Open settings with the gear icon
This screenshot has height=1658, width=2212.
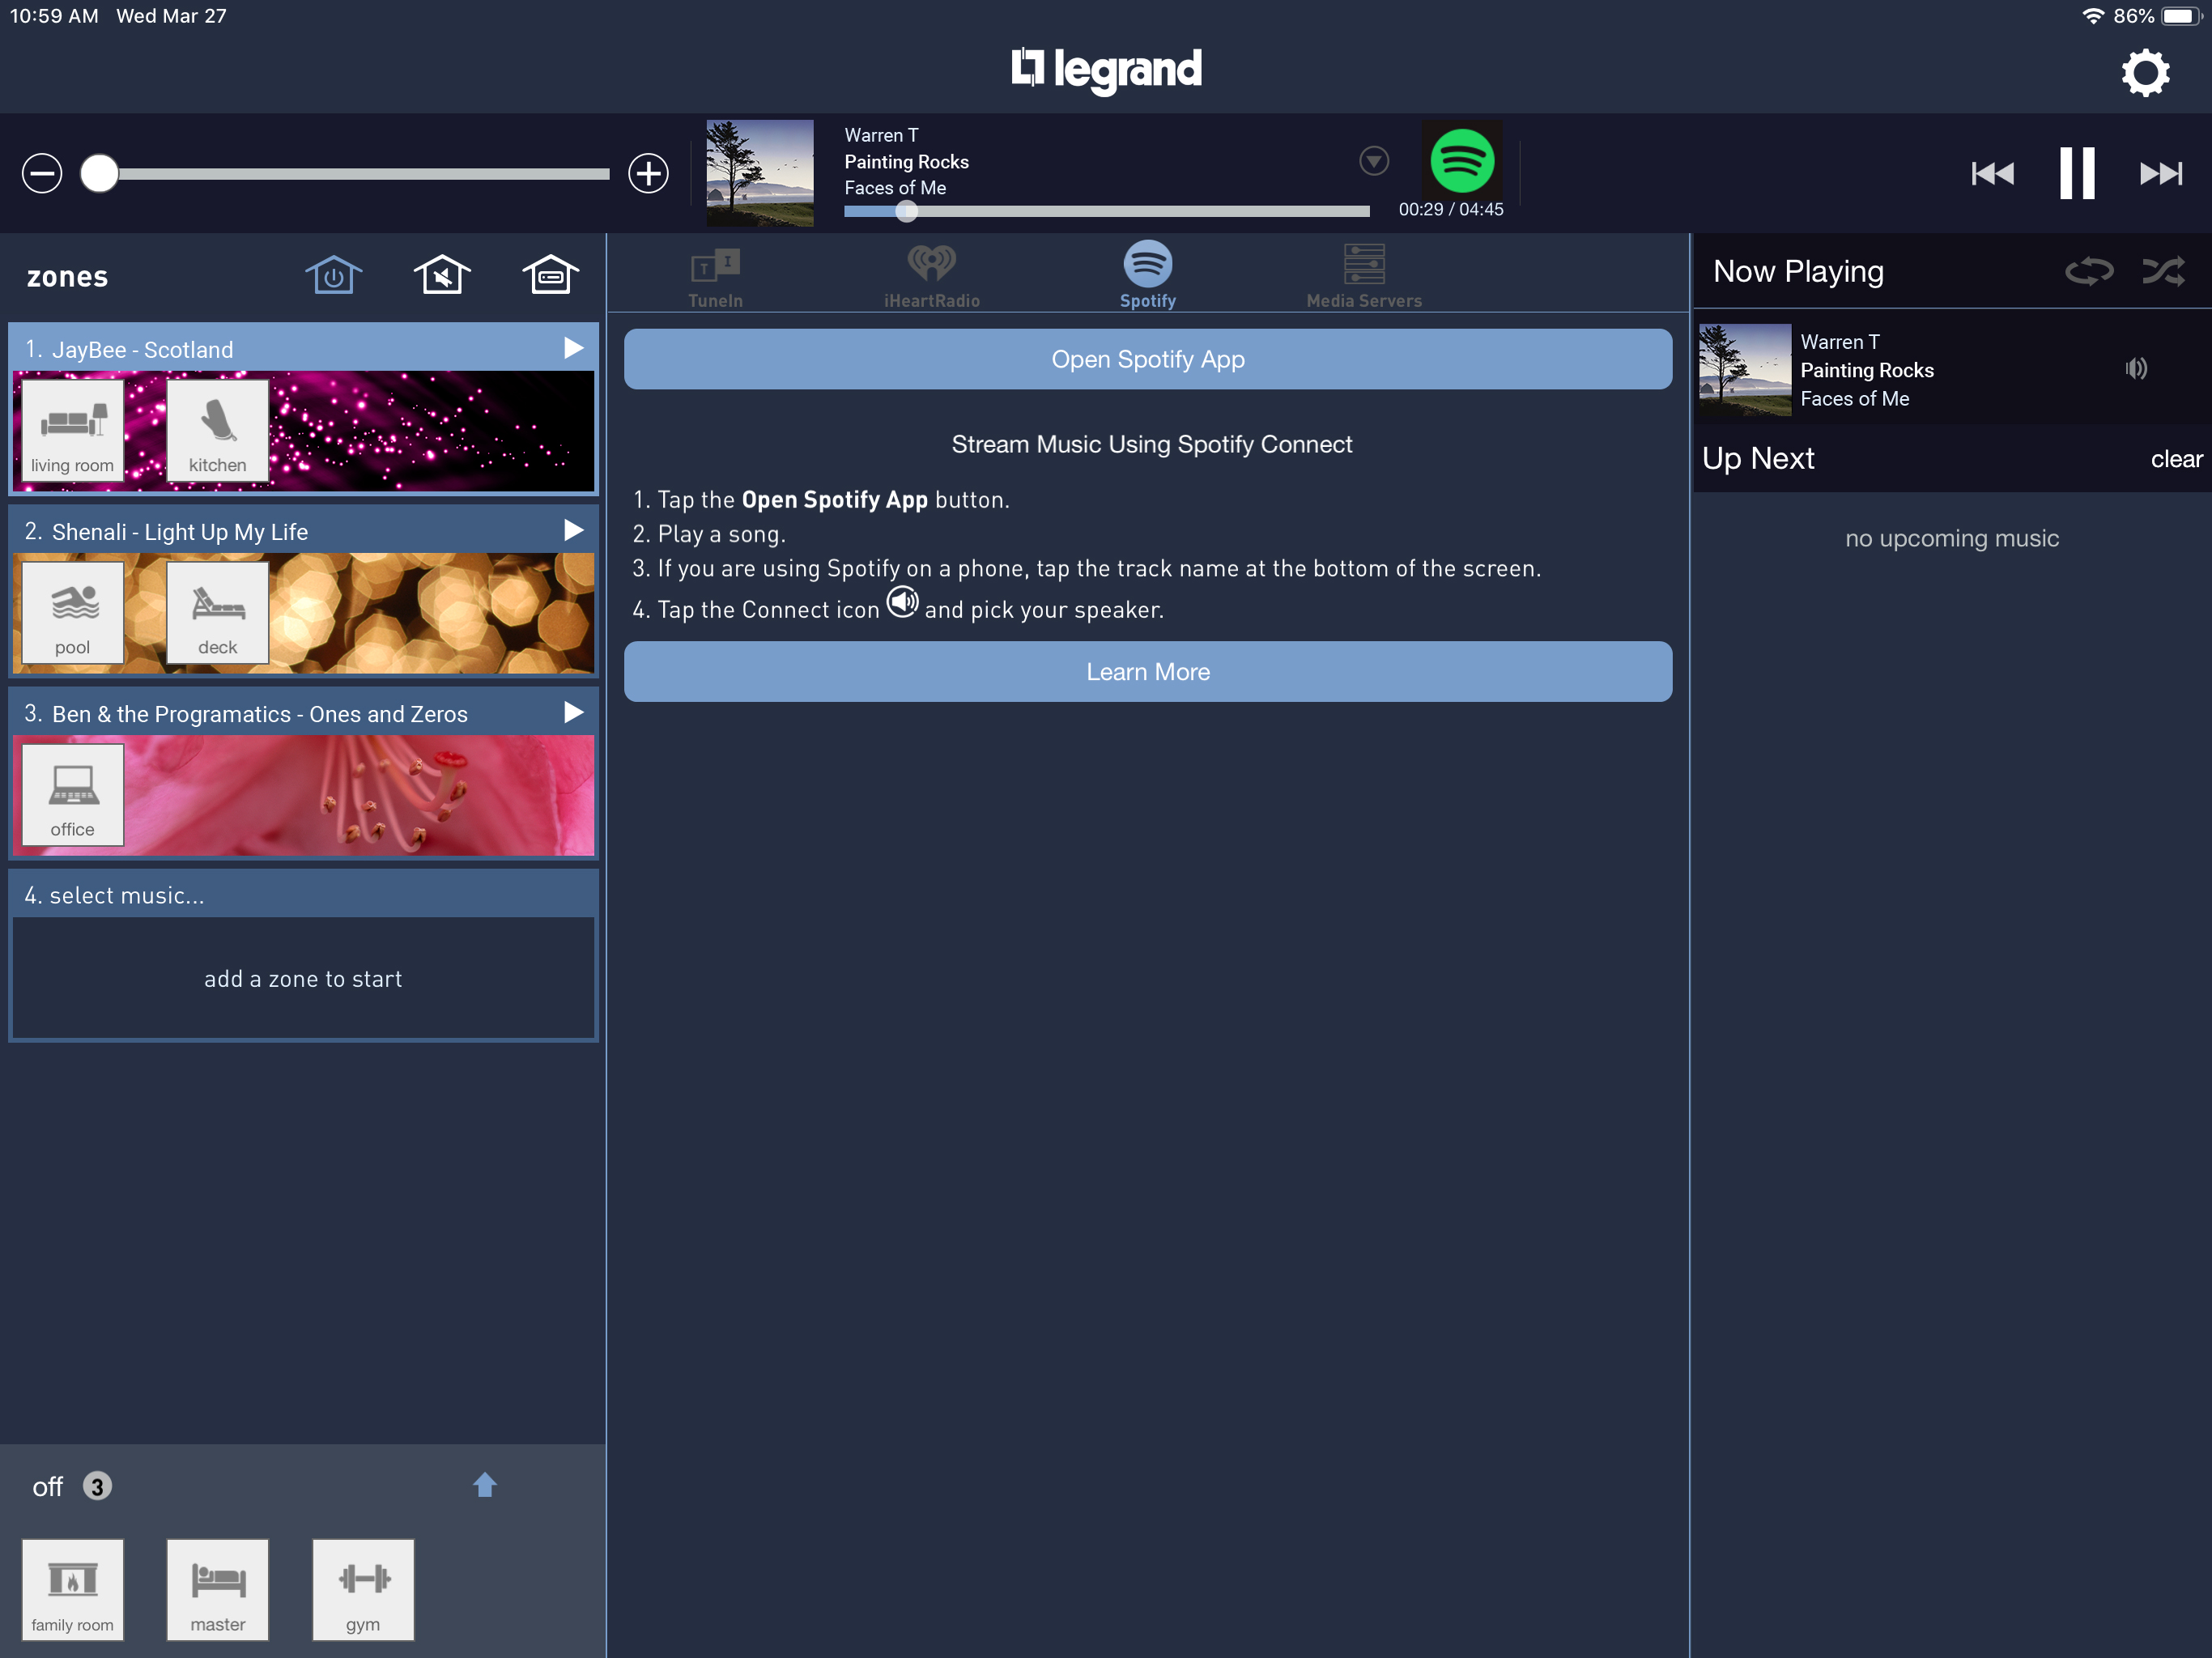[2145, 72]
